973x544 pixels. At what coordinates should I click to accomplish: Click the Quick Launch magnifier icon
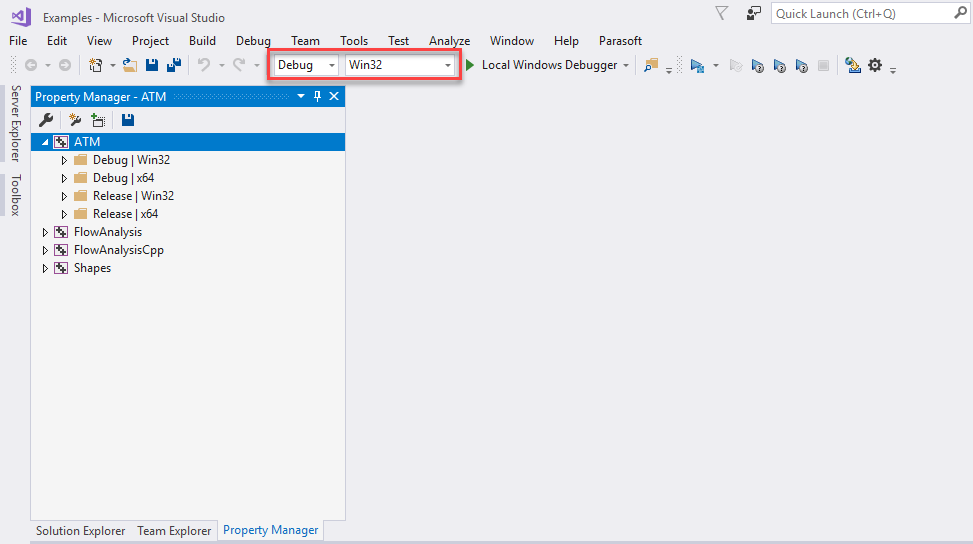tap(960, 13)
